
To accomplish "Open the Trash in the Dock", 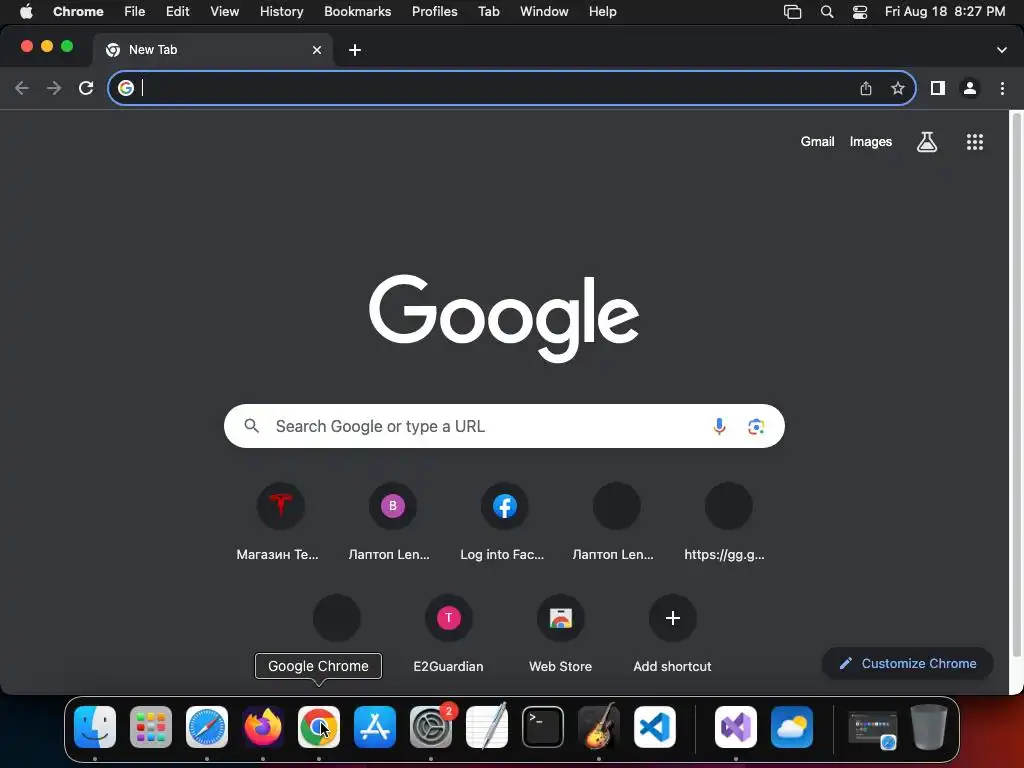I will pyautogui.click(x=929, y=727).
